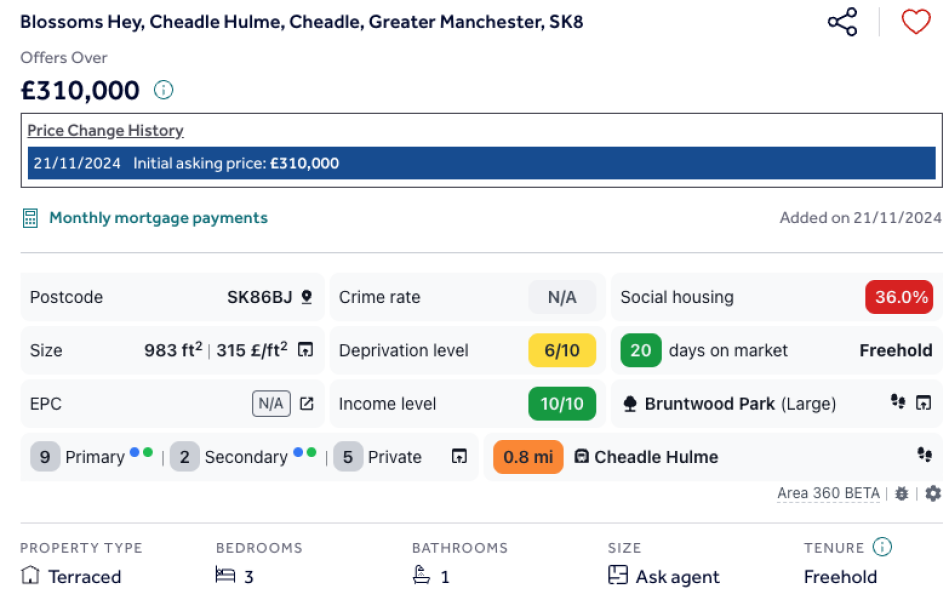
Task: Open the price info tooltip
Action: [x=163, y=90]
